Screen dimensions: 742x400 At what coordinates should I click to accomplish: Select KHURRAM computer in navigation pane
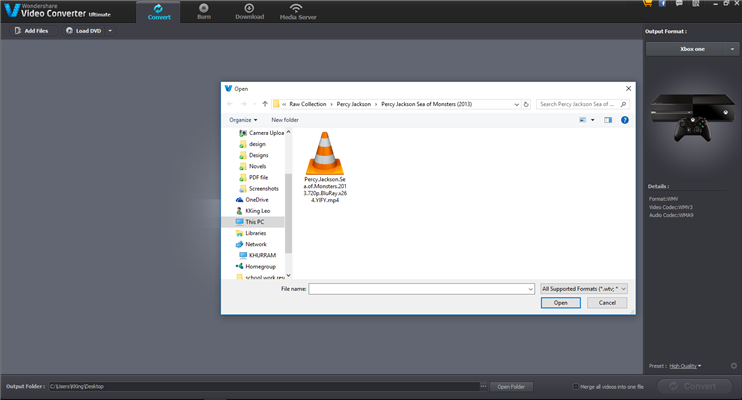257,256
